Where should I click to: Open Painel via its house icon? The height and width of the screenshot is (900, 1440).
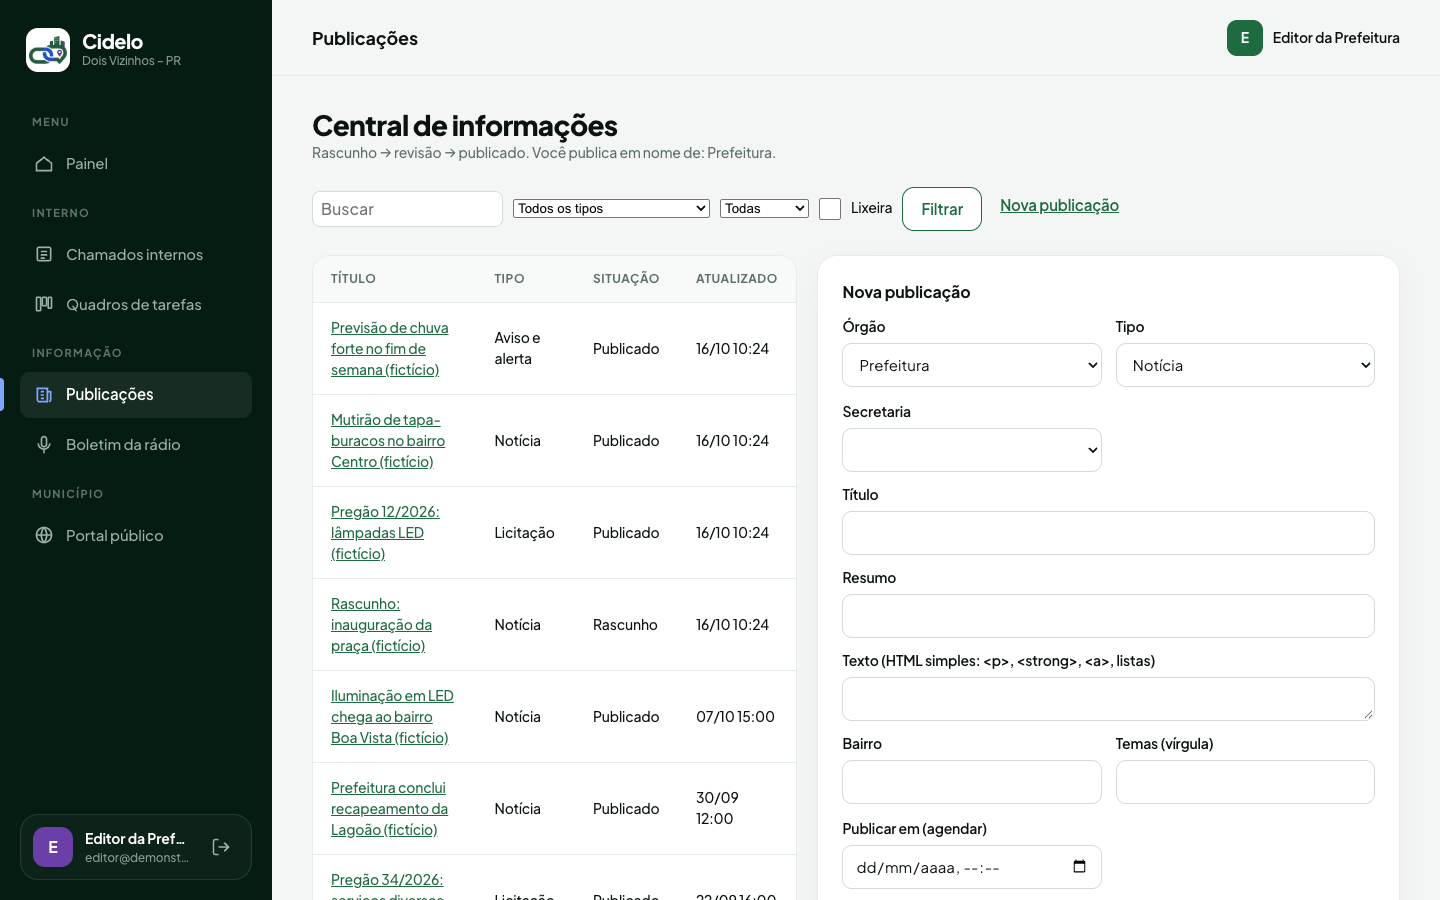[x=44, y=164]
